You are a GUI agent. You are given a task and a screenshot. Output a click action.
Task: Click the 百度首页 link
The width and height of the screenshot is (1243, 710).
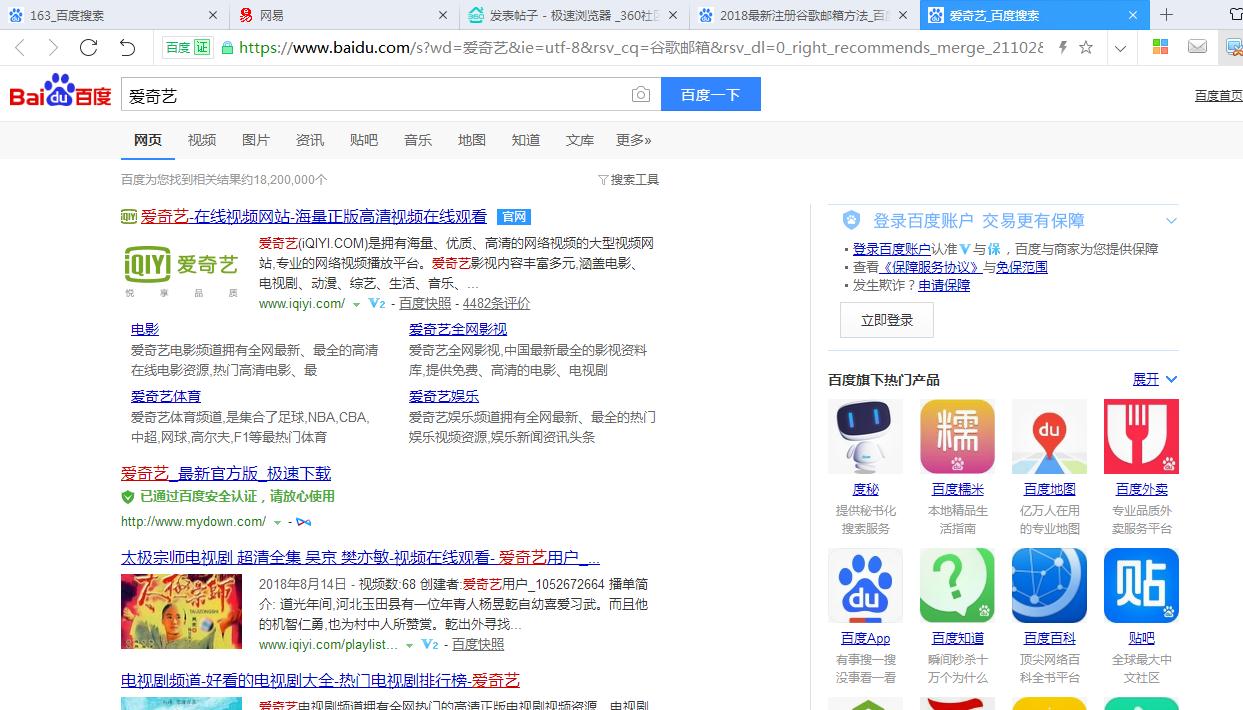(1218, 95)
